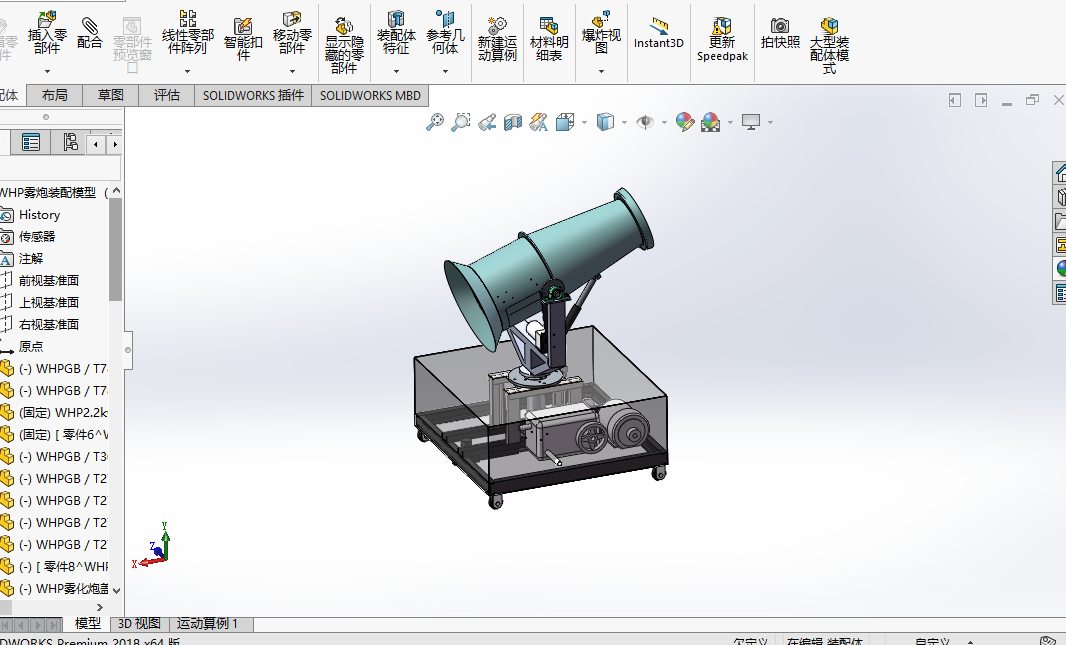Open Move Component dropdown arrow

[x=292, y=71]
